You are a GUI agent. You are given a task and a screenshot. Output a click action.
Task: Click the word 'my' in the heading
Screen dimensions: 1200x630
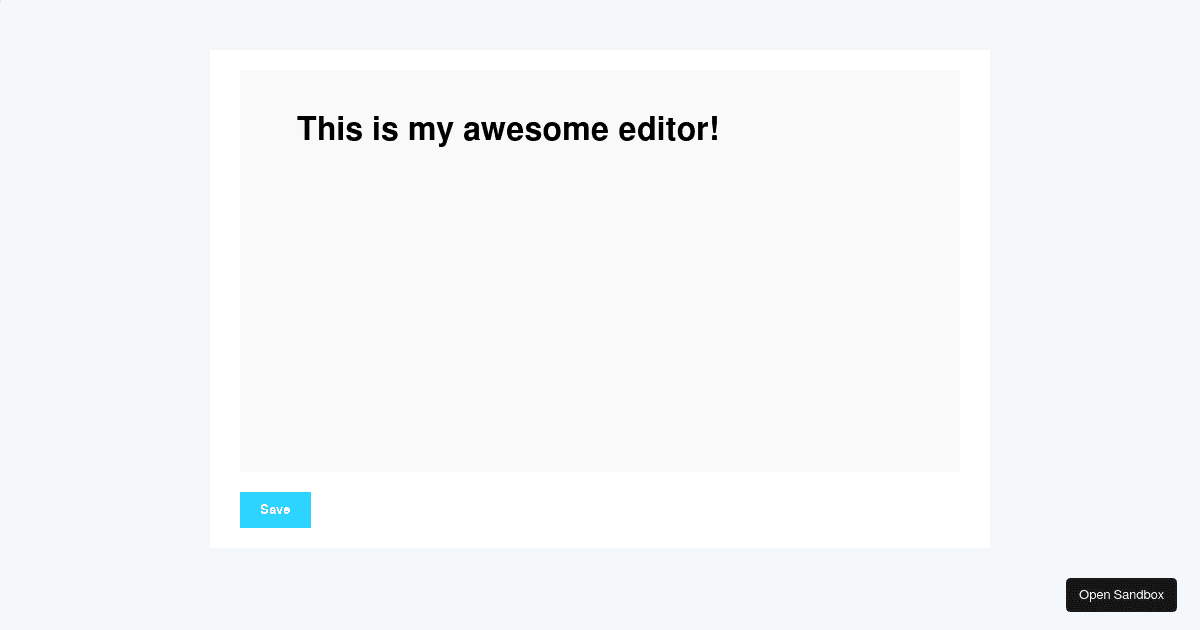(x=430, y=132)
